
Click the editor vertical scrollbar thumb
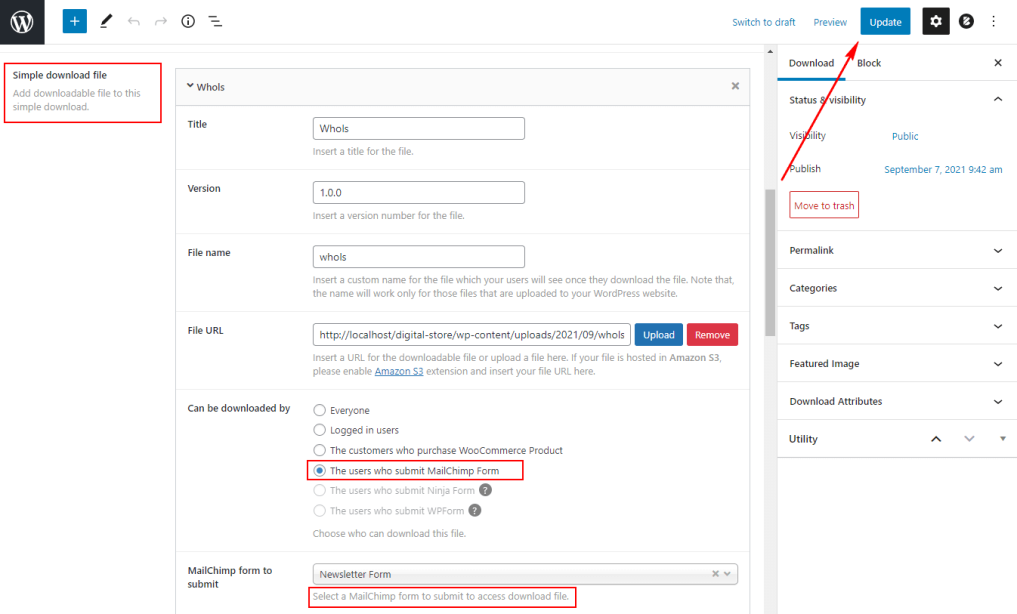click(770, 262)
